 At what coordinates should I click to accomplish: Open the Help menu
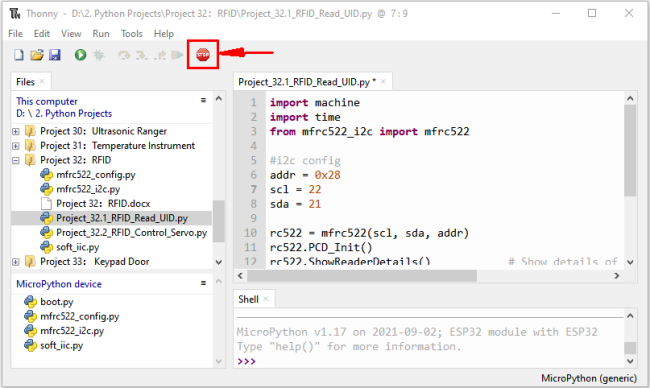point(164,34)
